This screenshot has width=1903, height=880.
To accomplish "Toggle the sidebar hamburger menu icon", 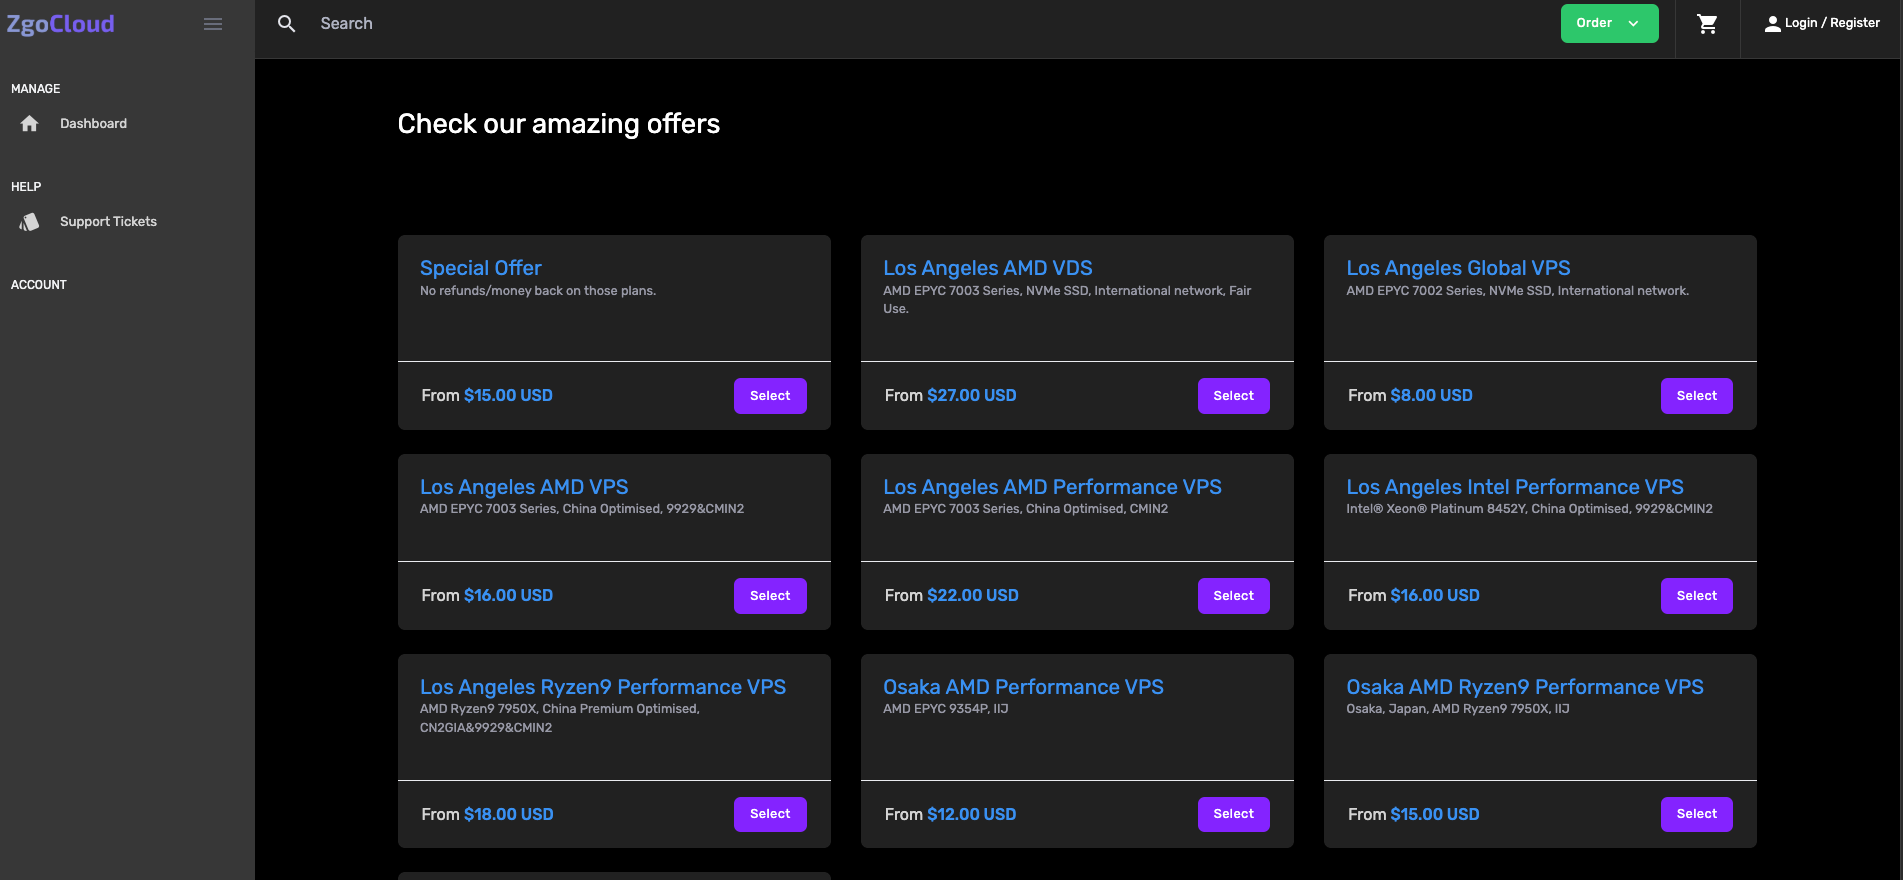I will (x=213, y=24).
